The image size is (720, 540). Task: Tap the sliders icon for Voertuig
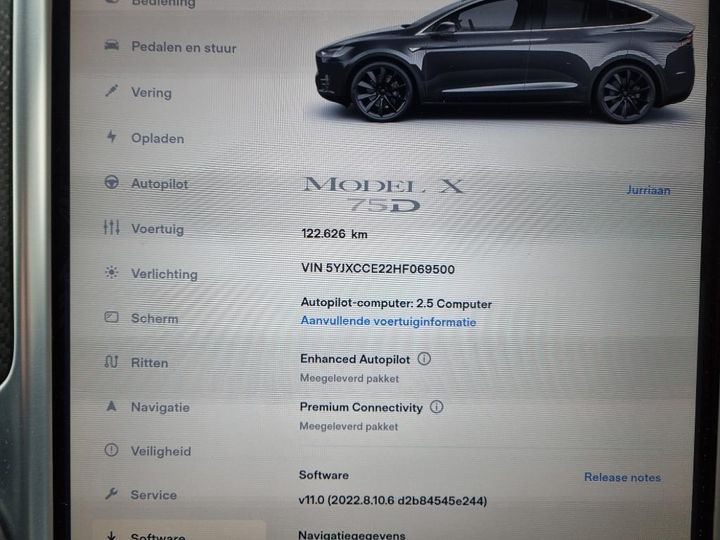coord(112,227)
